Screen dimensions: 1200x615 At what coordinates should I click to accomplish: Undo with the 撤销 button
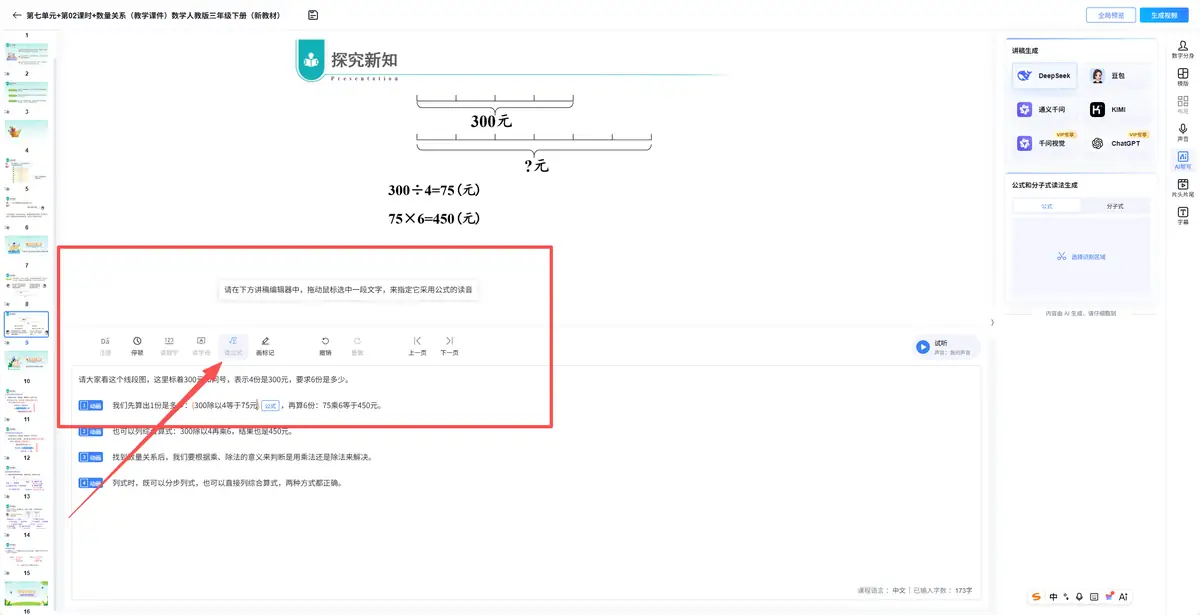click(x=325, y=346)
